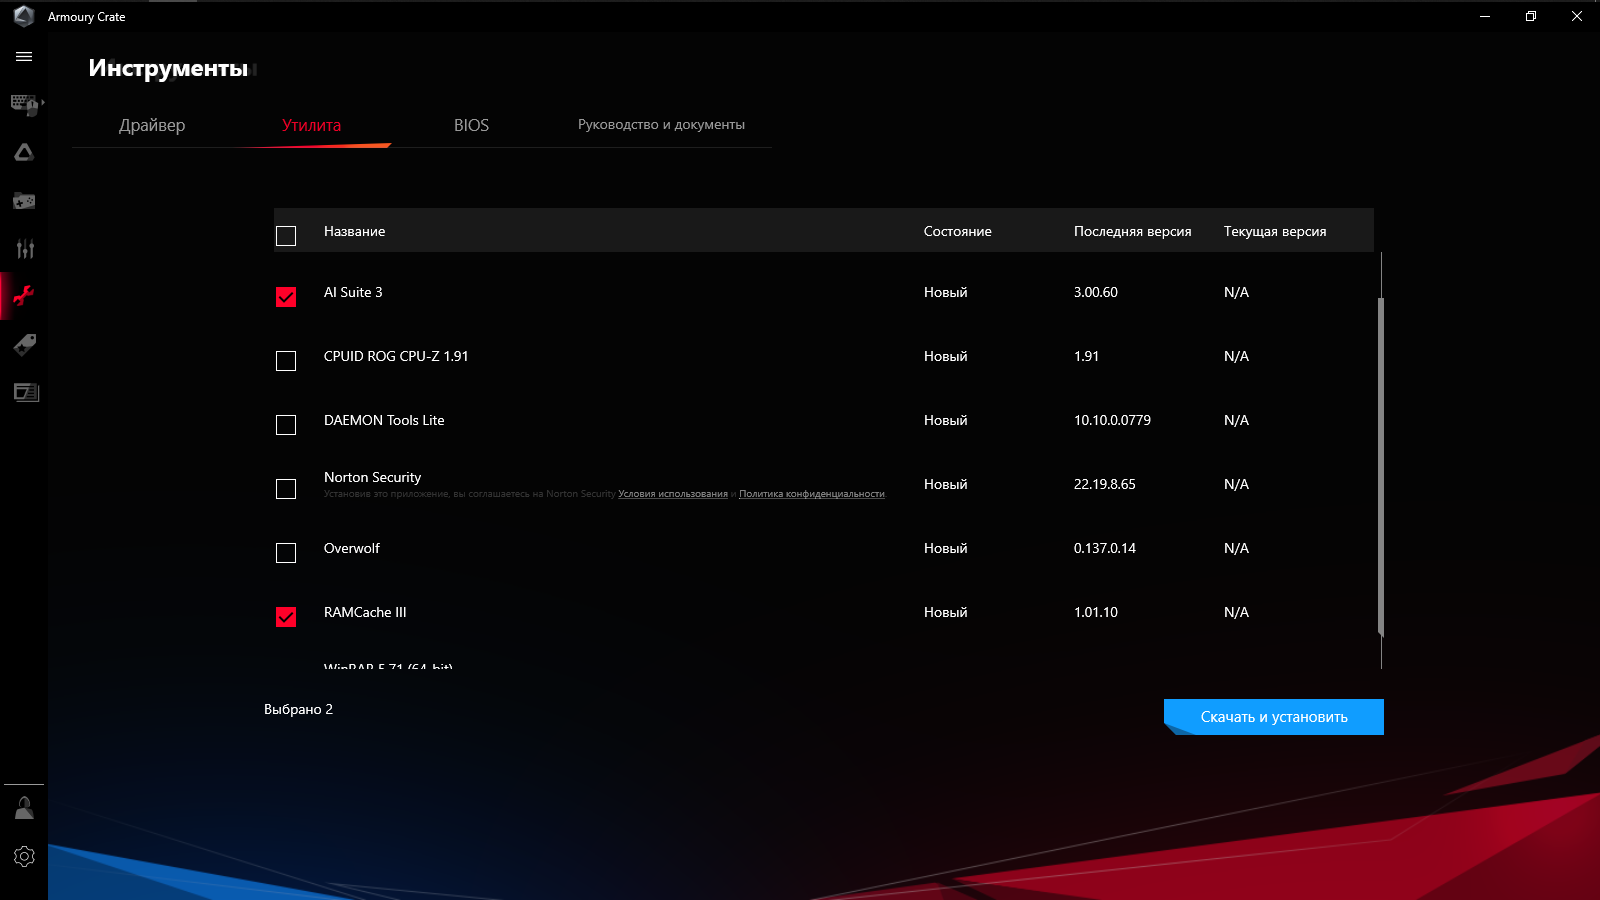Switch to the BIOS tab

(471, 125)
